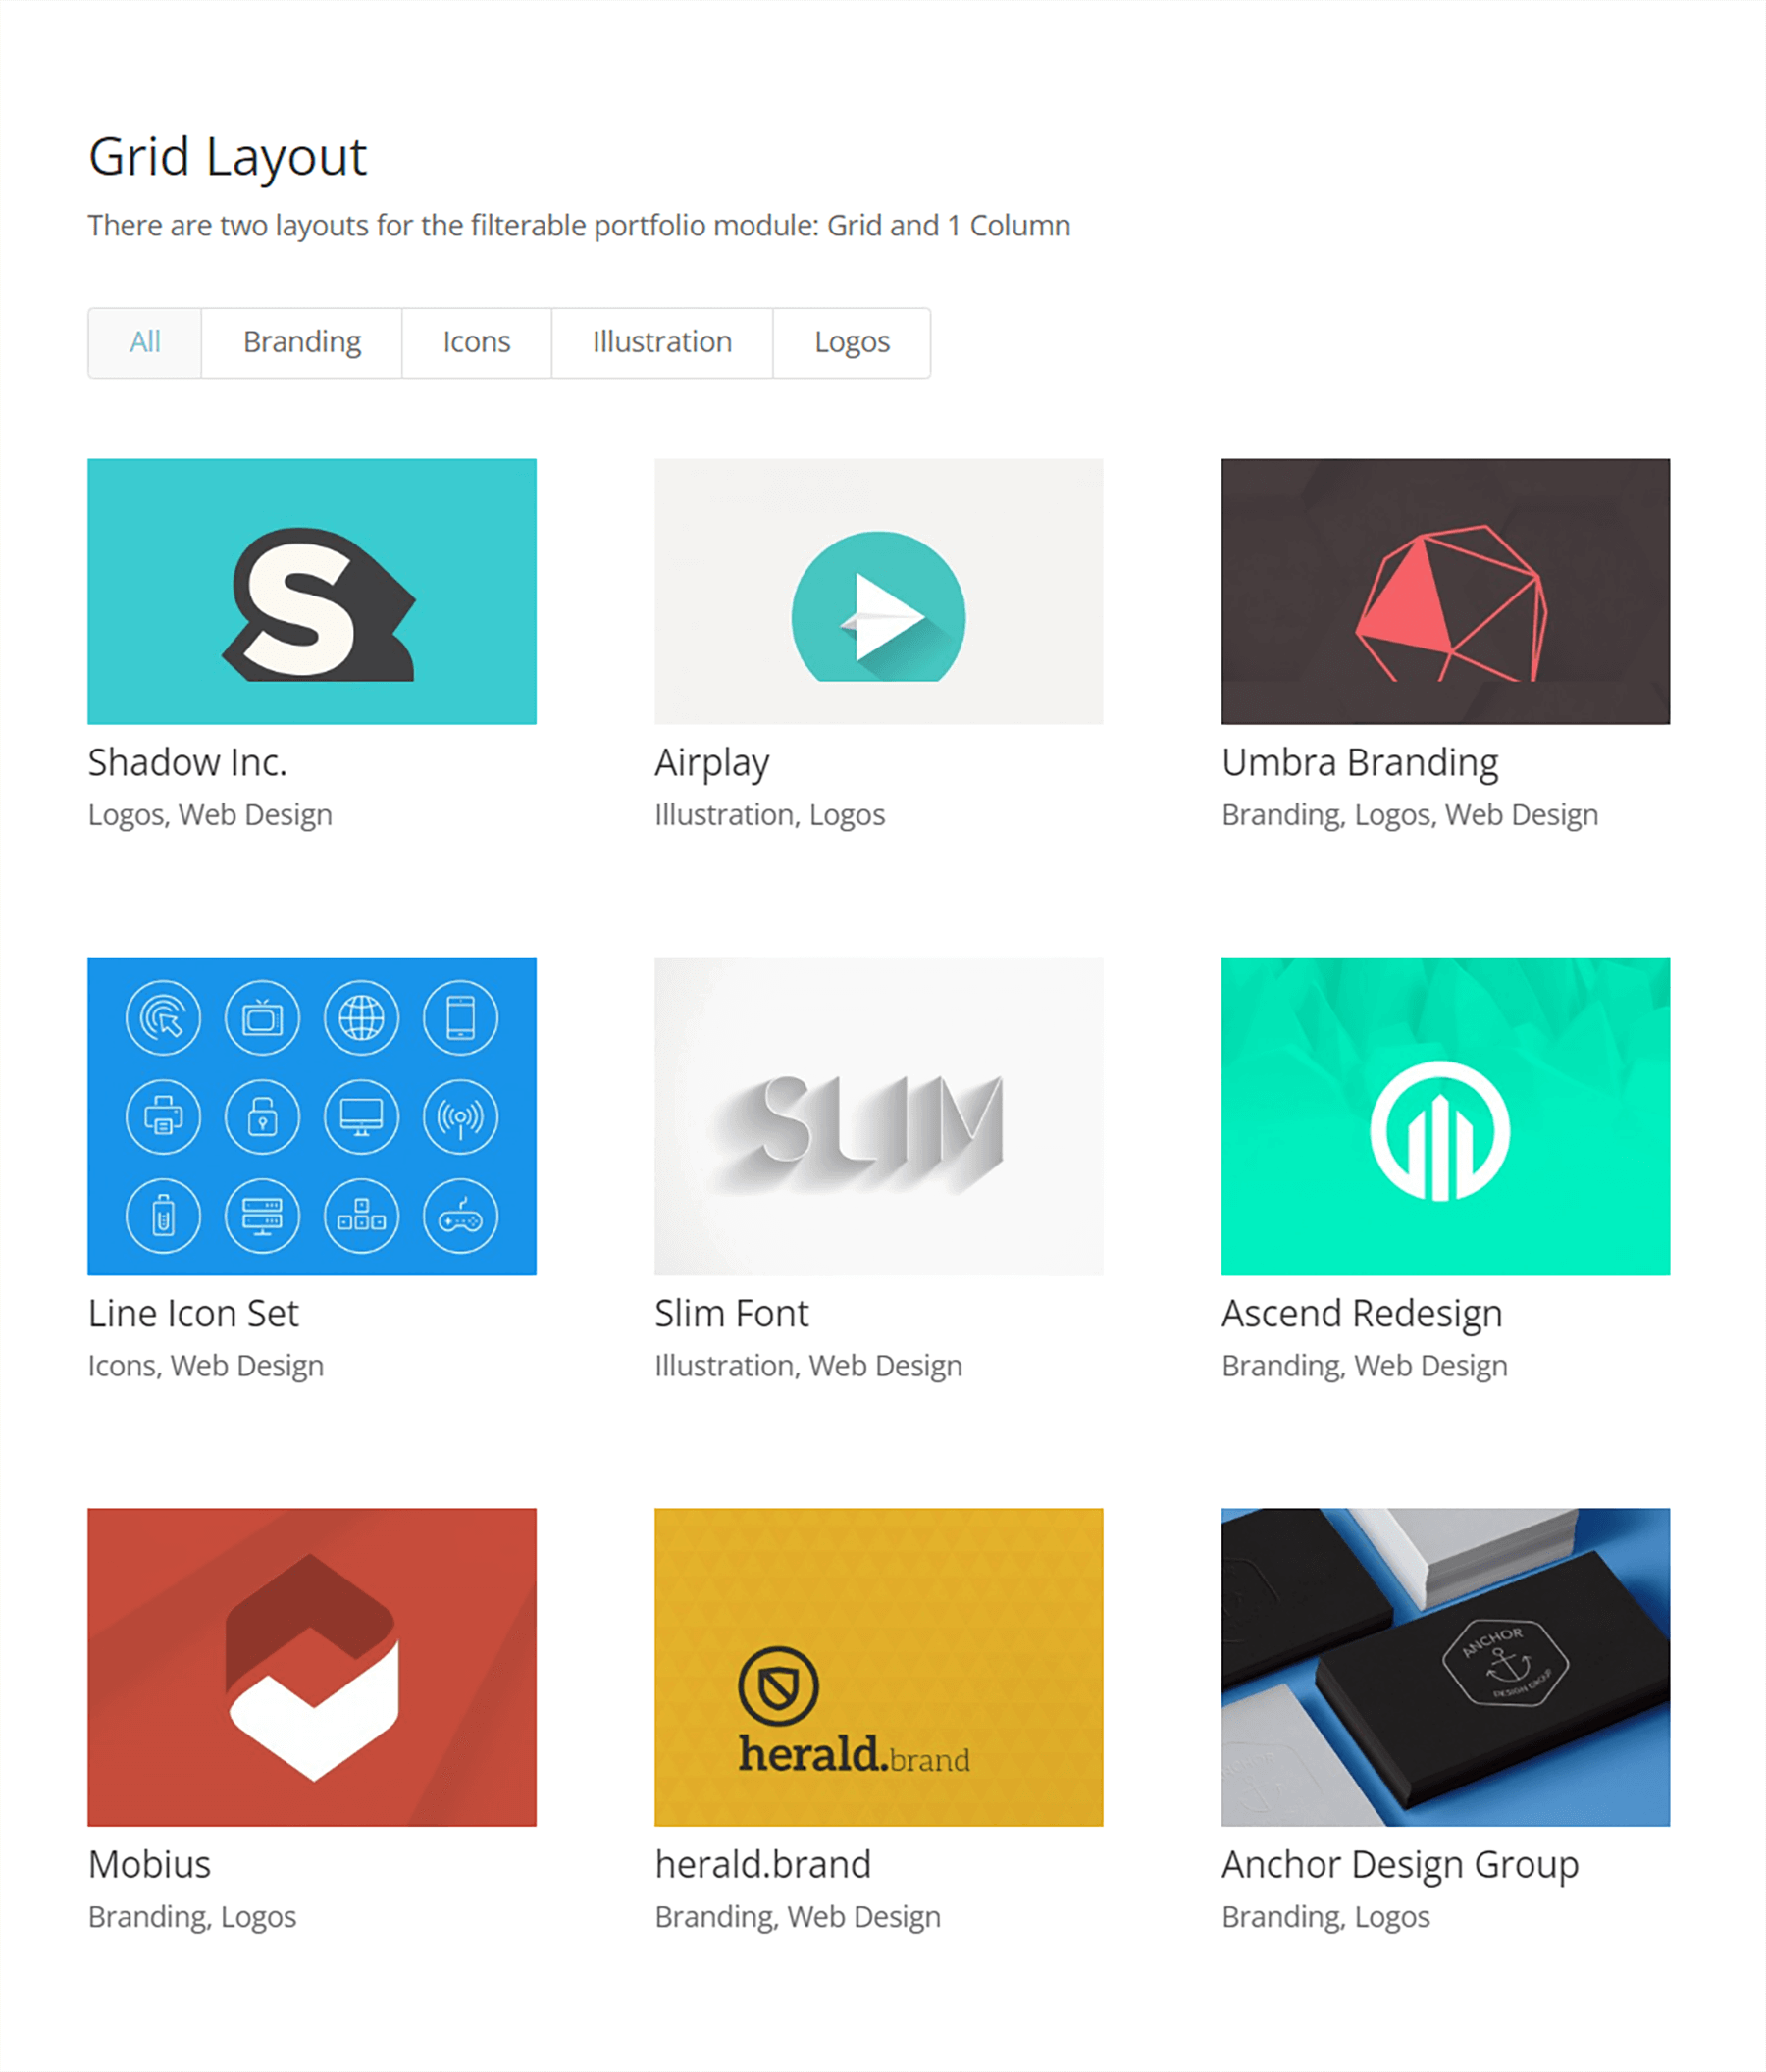Click 'Branding, Web Design' under Ascend Redesign

[x=1365, y=1367]
